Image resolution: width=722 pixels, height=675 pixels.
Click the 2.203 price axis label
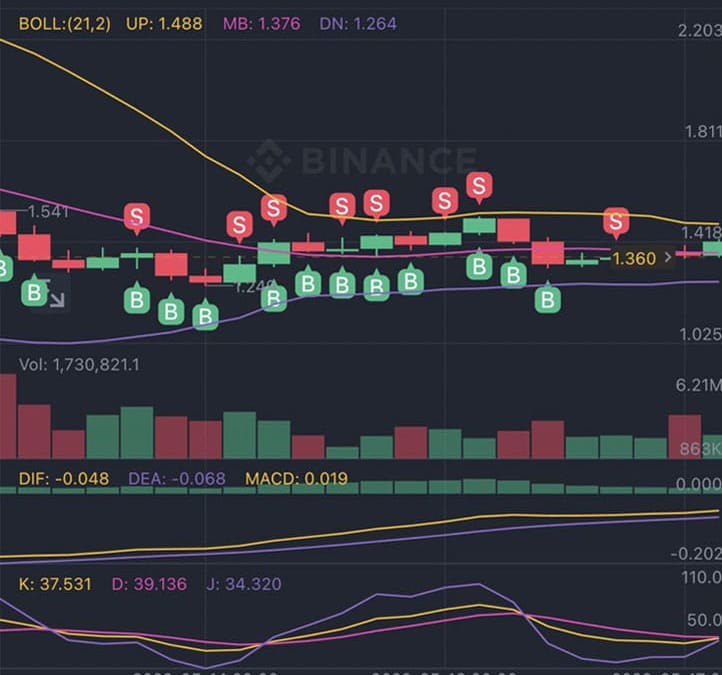click(x=698, y=31)
